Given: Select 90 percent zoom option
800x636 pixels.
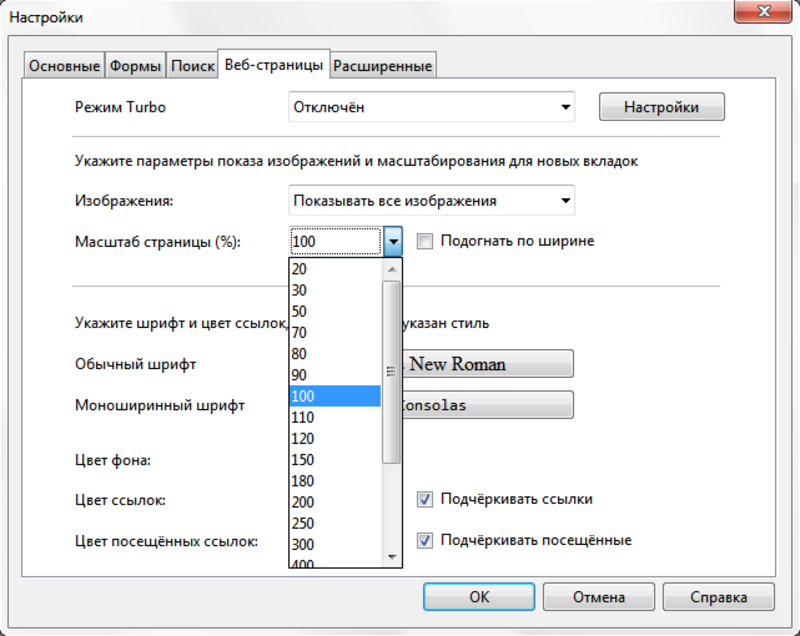Looking at the screenshot, I should 335,375.
